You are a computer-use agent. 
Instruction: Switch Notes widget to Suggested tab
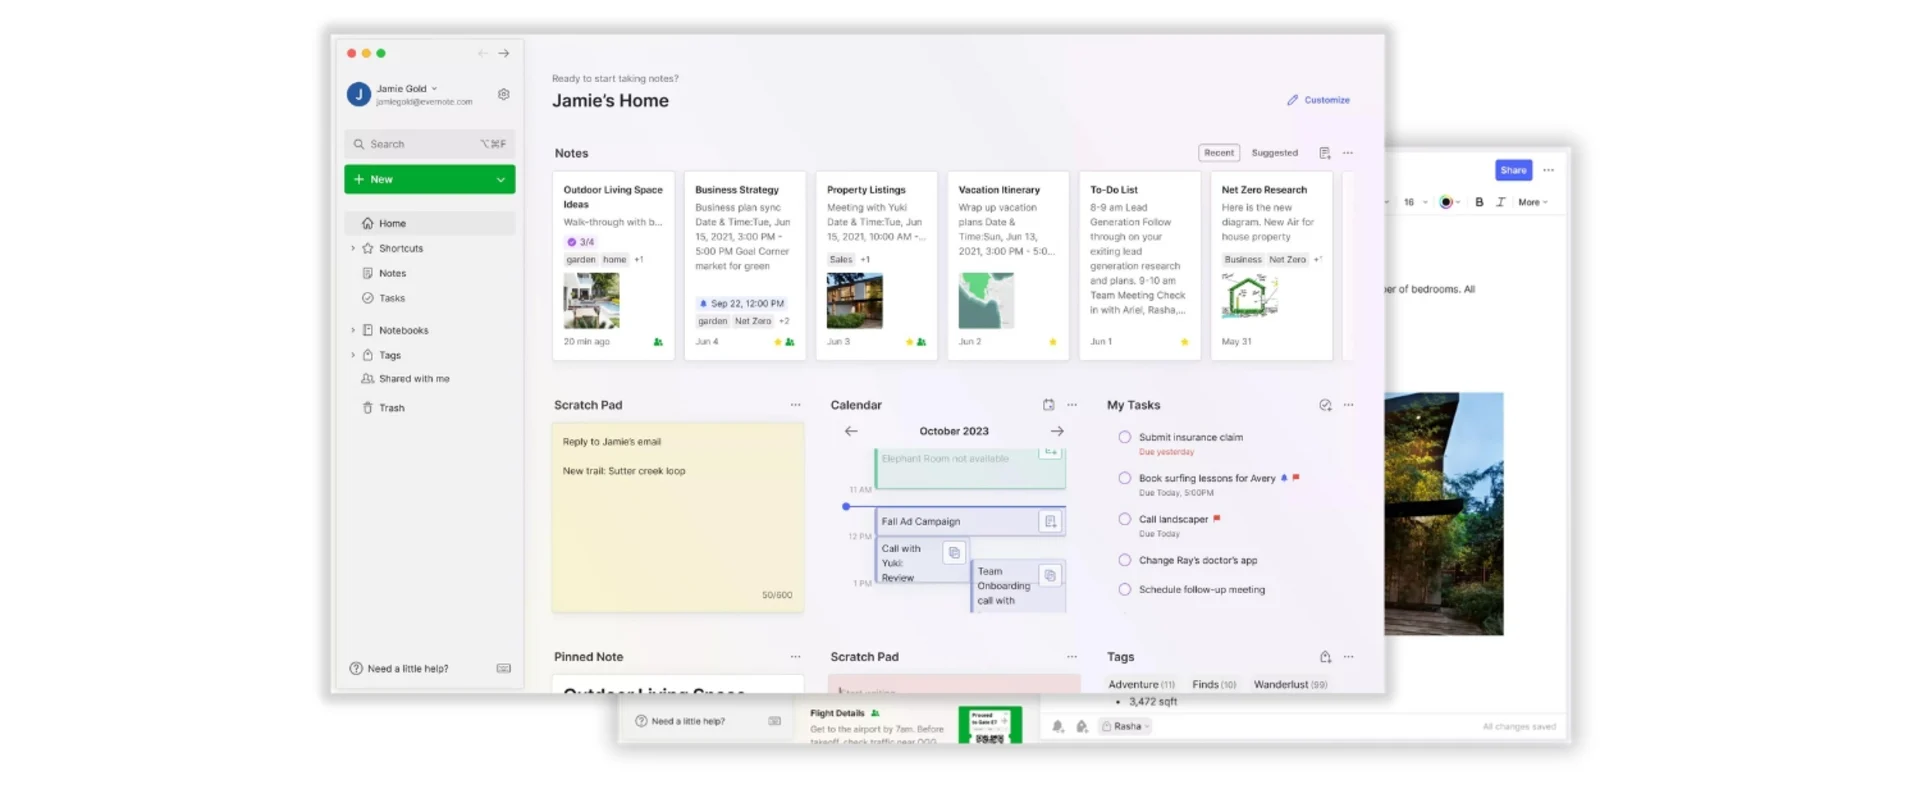pos(1275,153)
